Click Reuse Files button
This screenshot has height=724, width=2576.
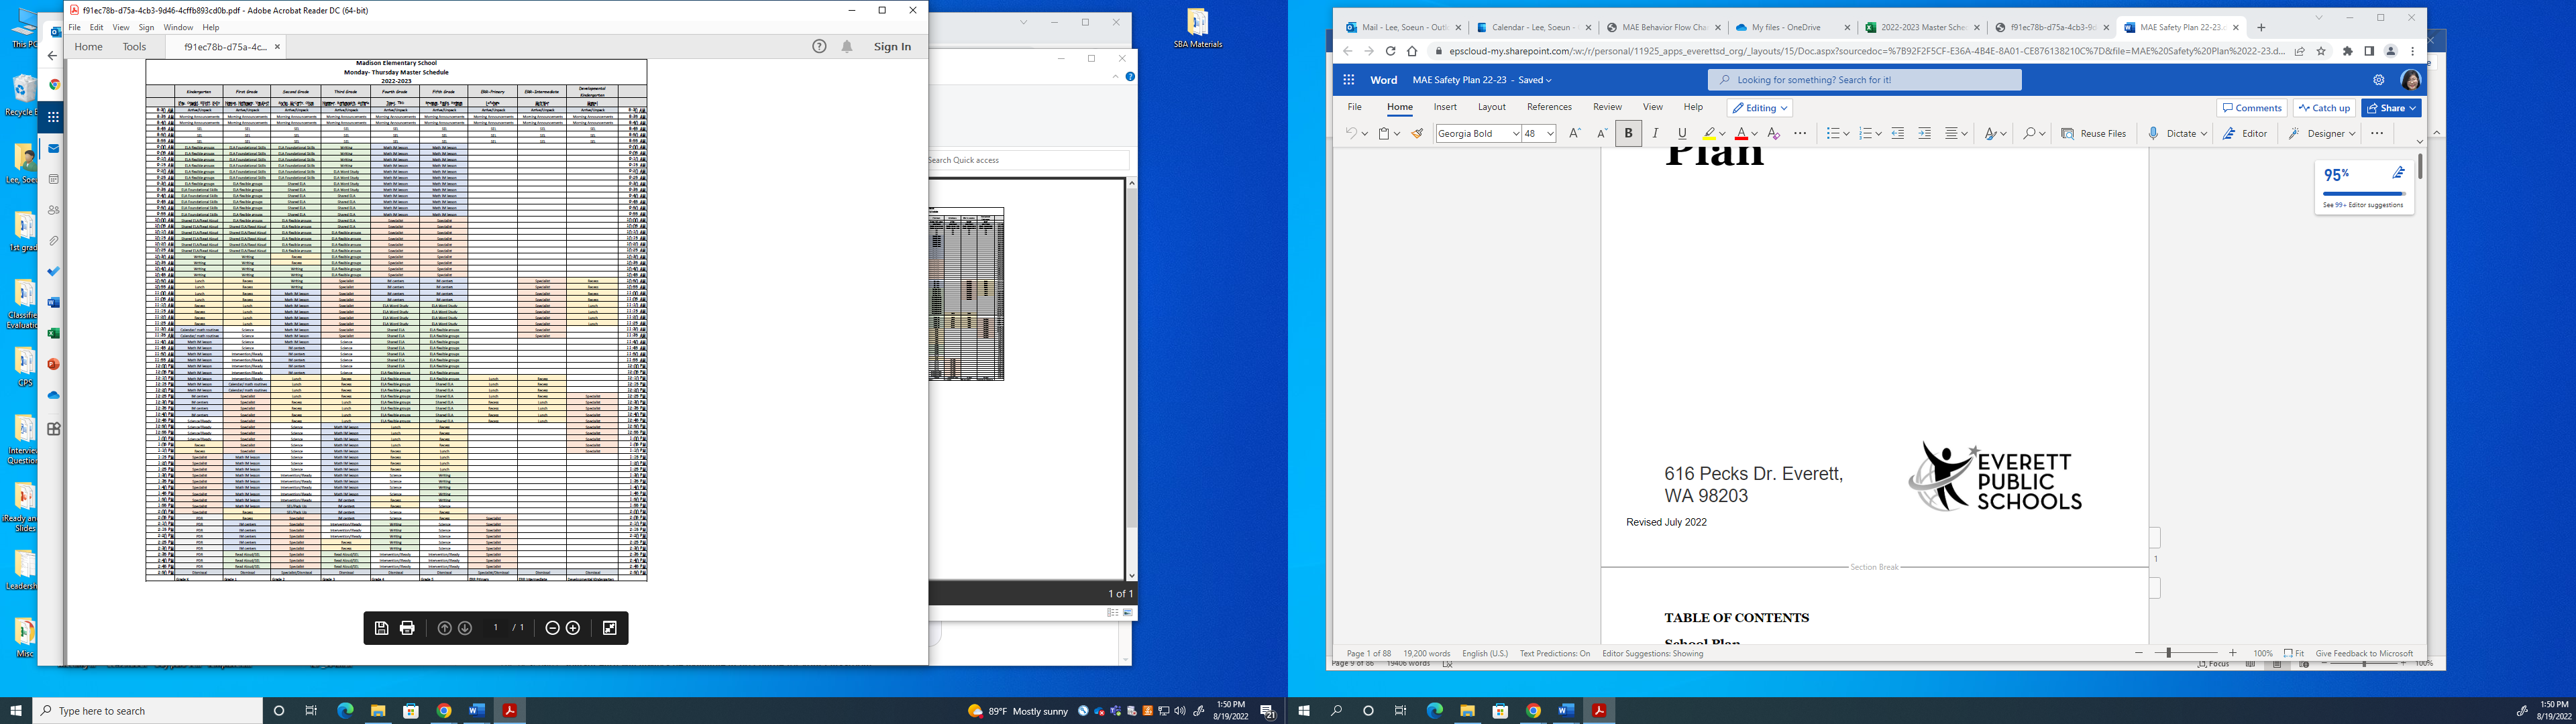pyautogui.click(x=2094, y=133)
